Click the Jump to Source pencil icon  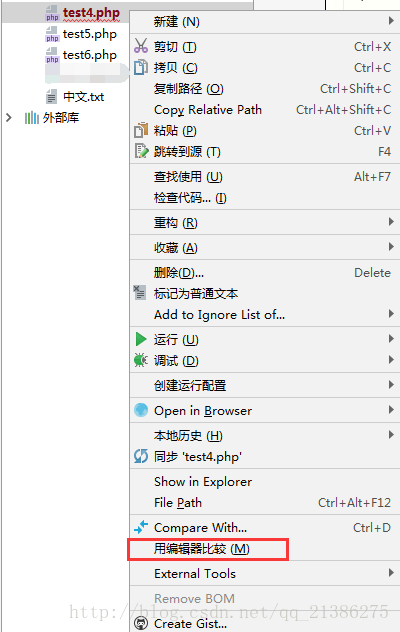pos(141,151)
